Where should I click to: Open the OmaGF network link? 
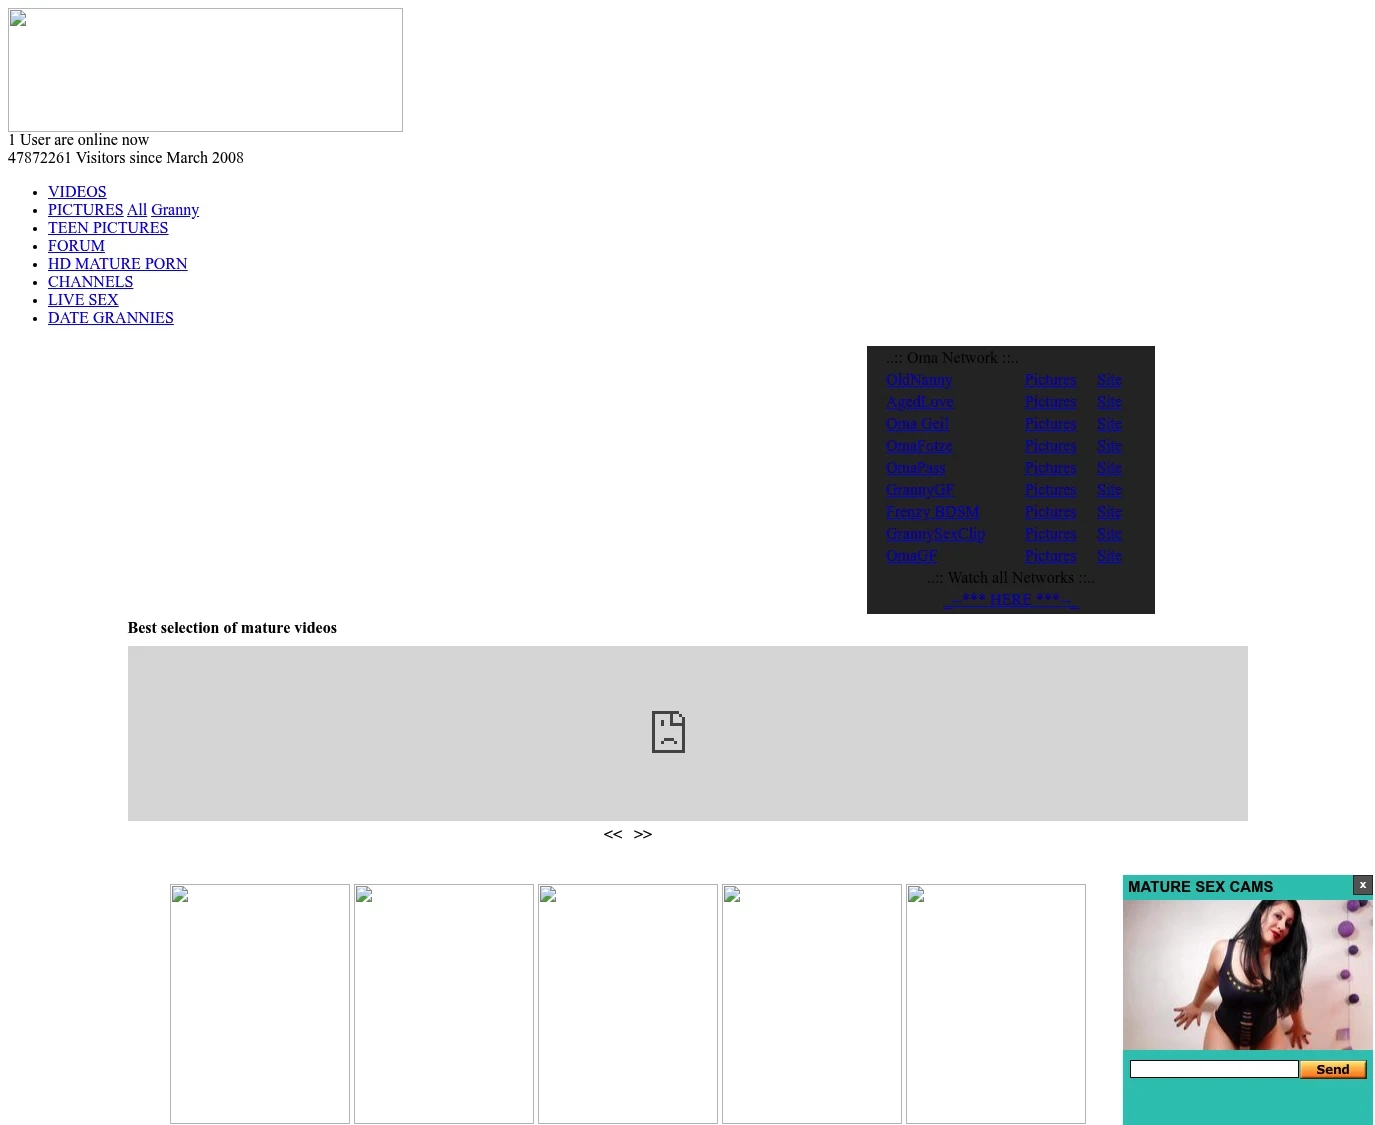point(912,556)
